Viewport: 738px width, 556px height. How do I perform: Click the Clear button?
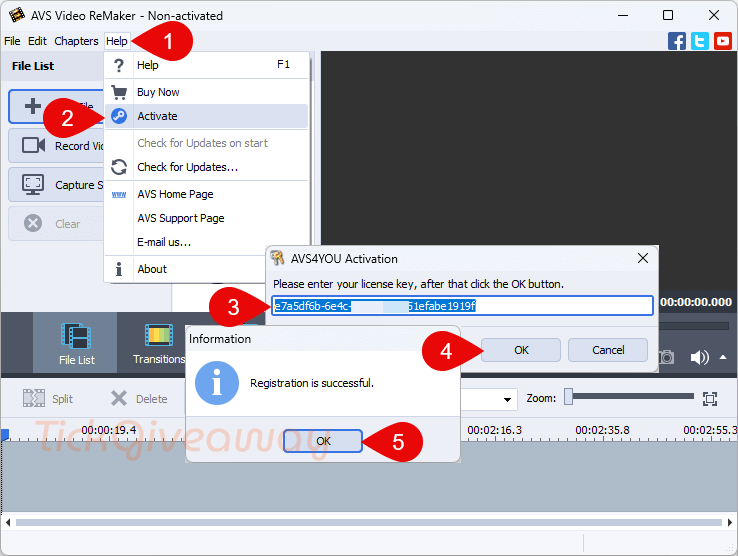pyautogui.click(x=56, y=224)
